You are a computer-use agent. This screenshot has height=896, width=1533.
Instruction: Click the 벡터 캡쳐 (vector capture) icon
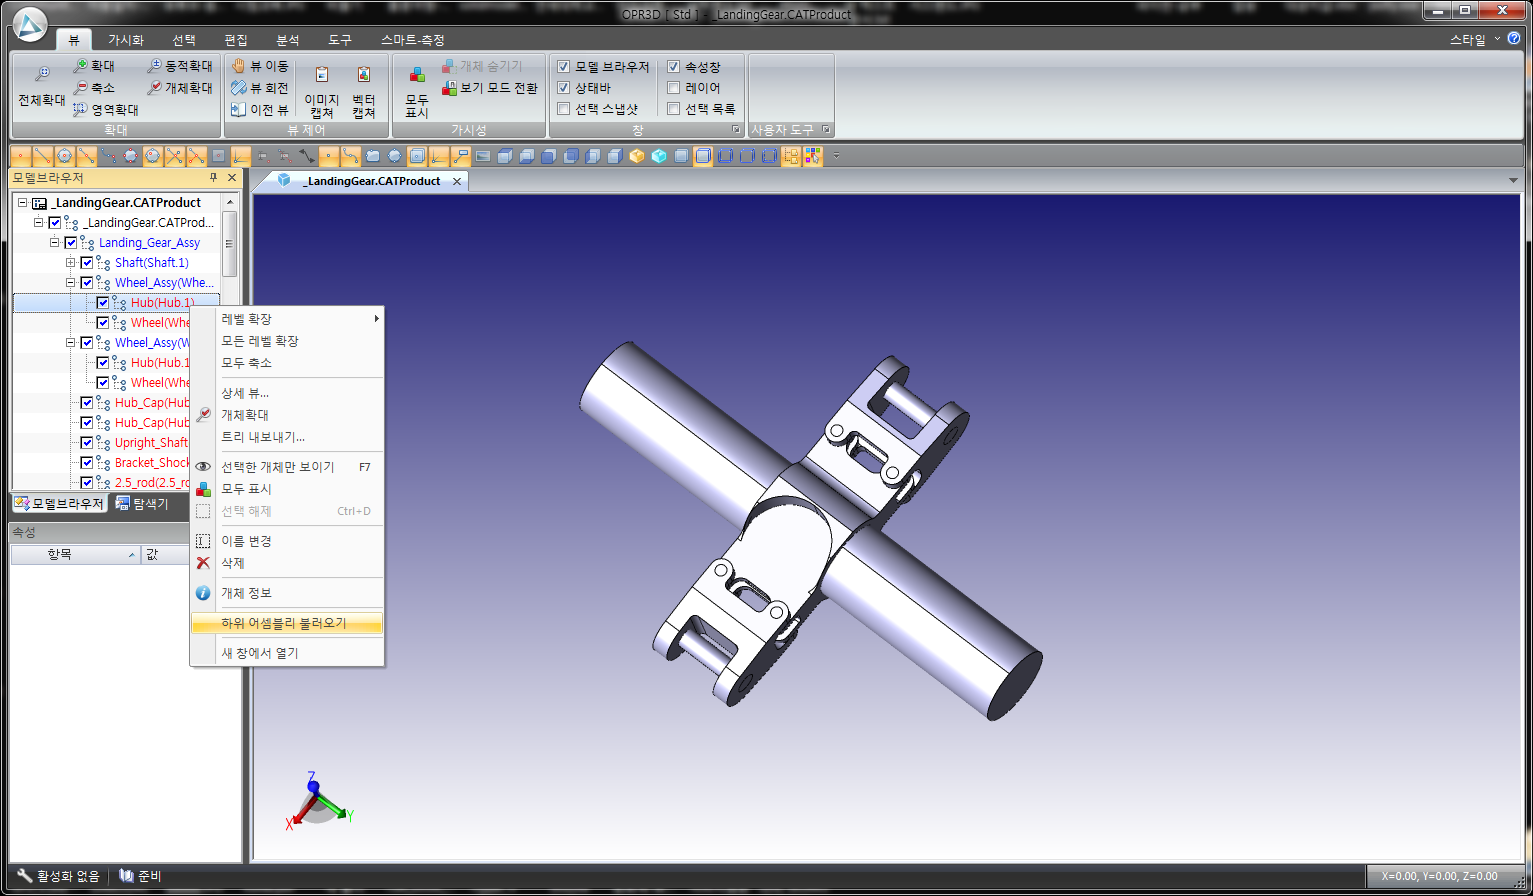pos(364,76)
